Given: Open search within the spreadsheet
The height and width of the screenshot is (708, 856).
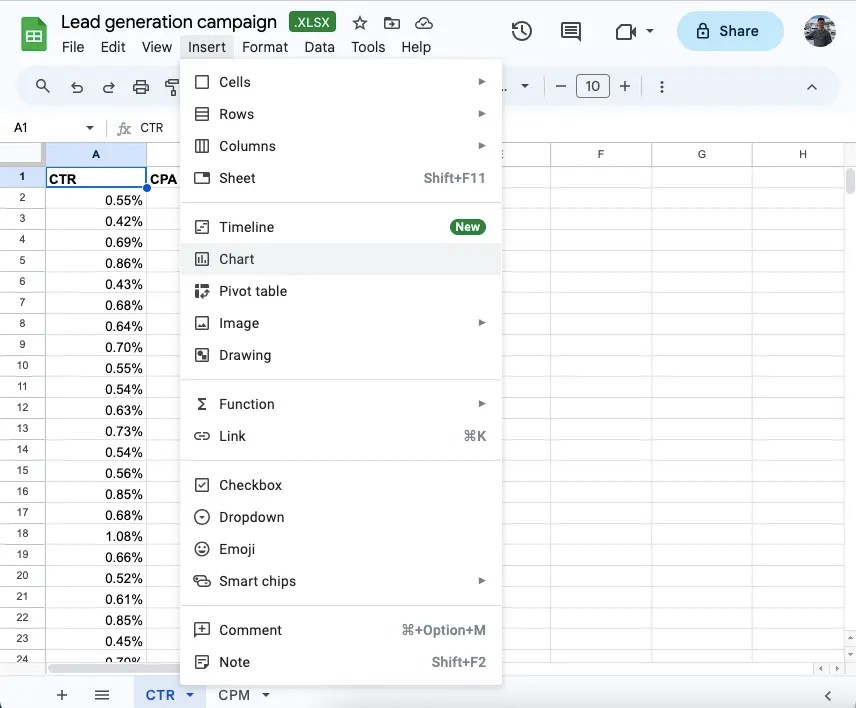Looking at the screenshot, I should [x=42, y=87].
